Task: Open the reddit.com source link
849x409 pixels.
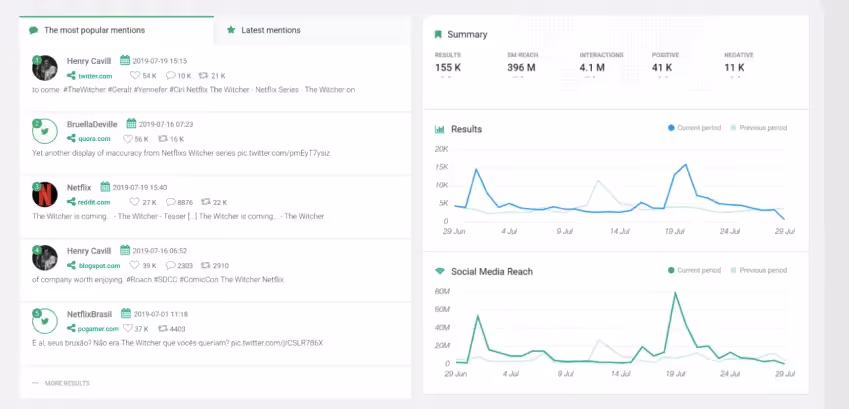Action: pyautogui.click(x=94, y=203)
